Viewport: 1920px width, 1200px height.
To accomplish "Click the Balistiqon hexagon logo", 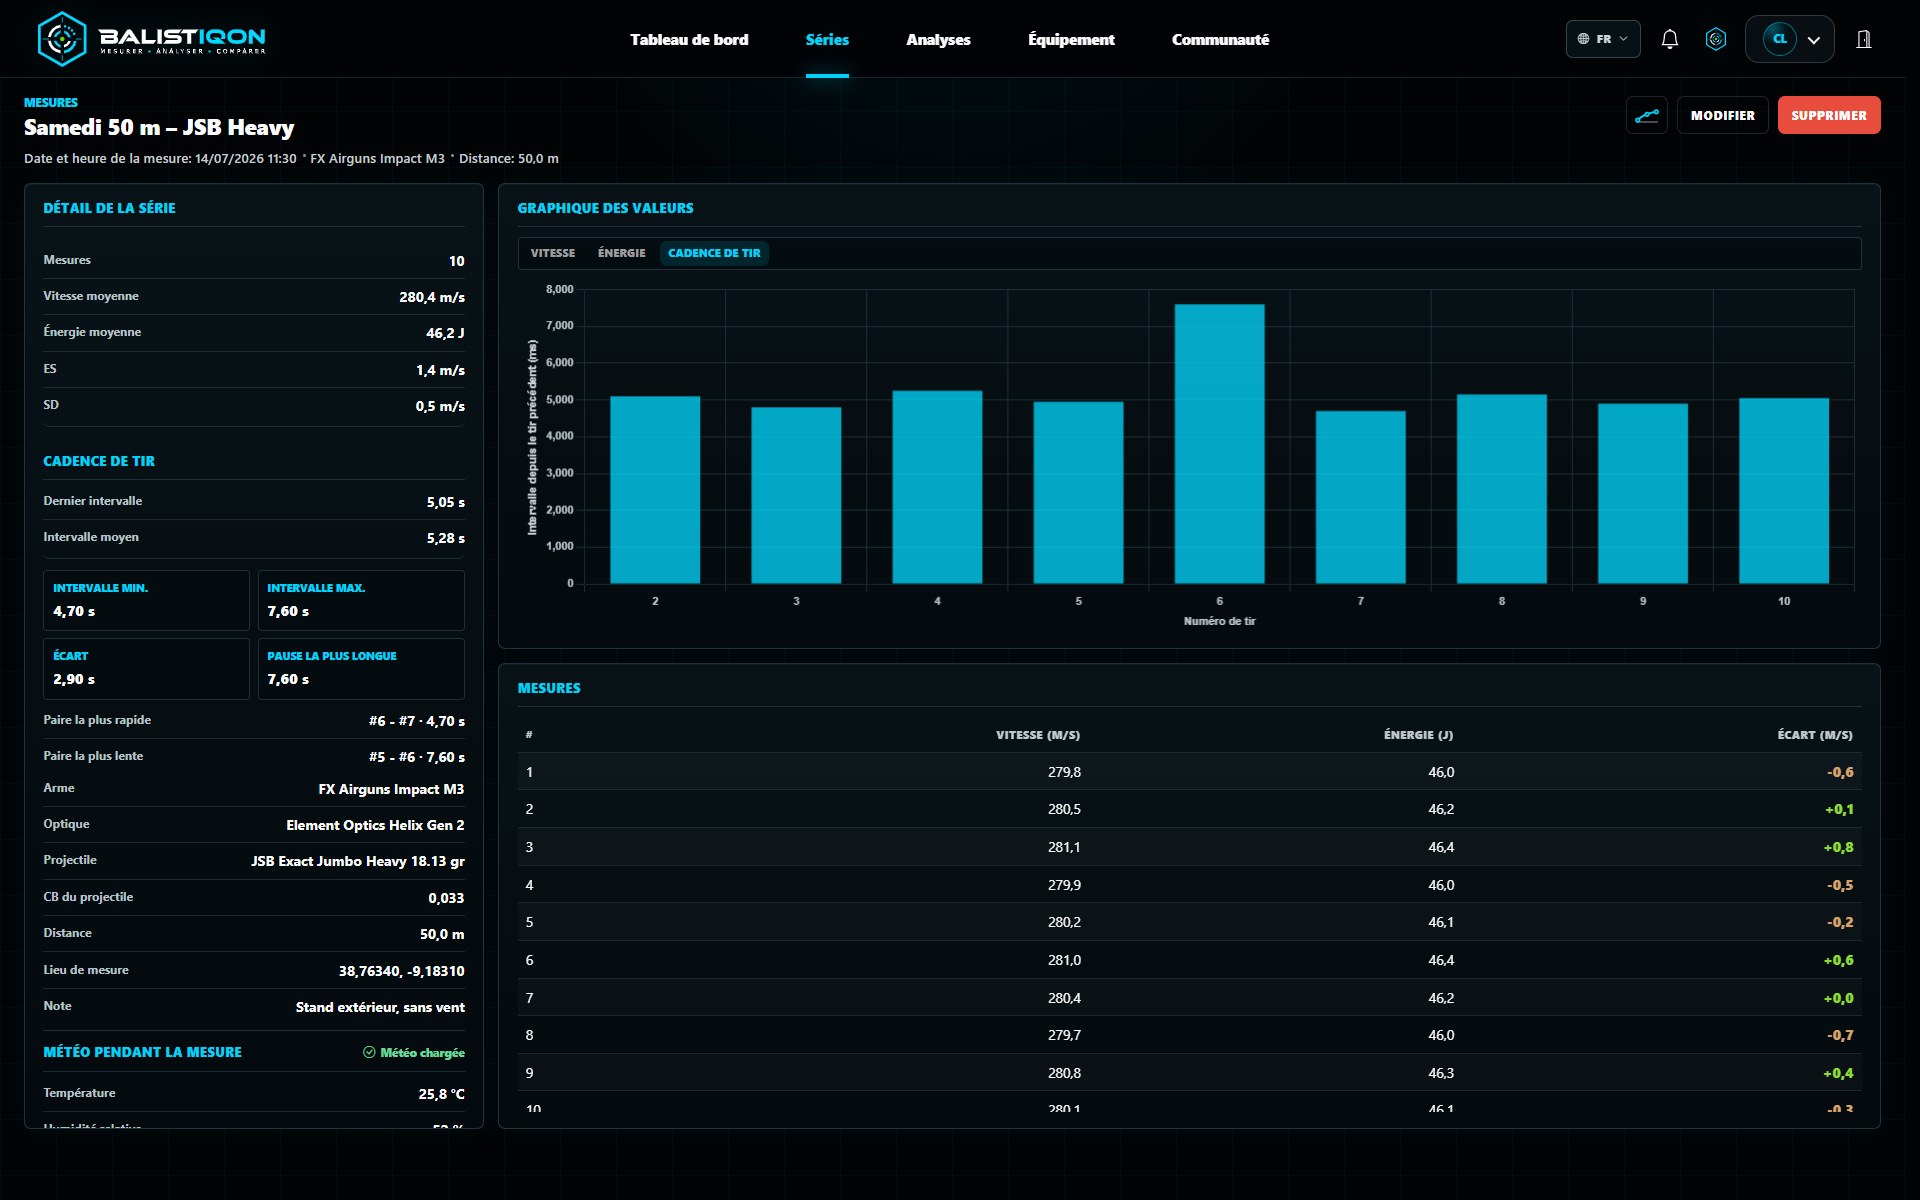I will (x=62, y=39).
